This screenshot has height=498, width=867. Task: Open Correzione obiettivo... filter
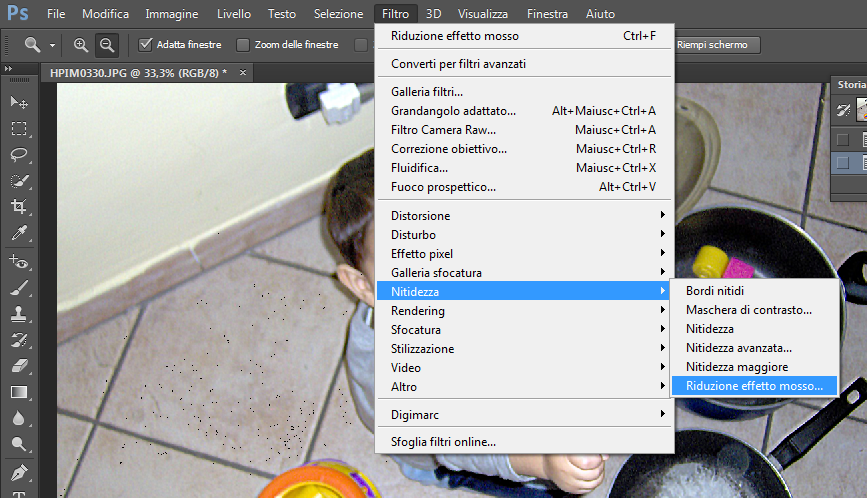tap(524, 149)
